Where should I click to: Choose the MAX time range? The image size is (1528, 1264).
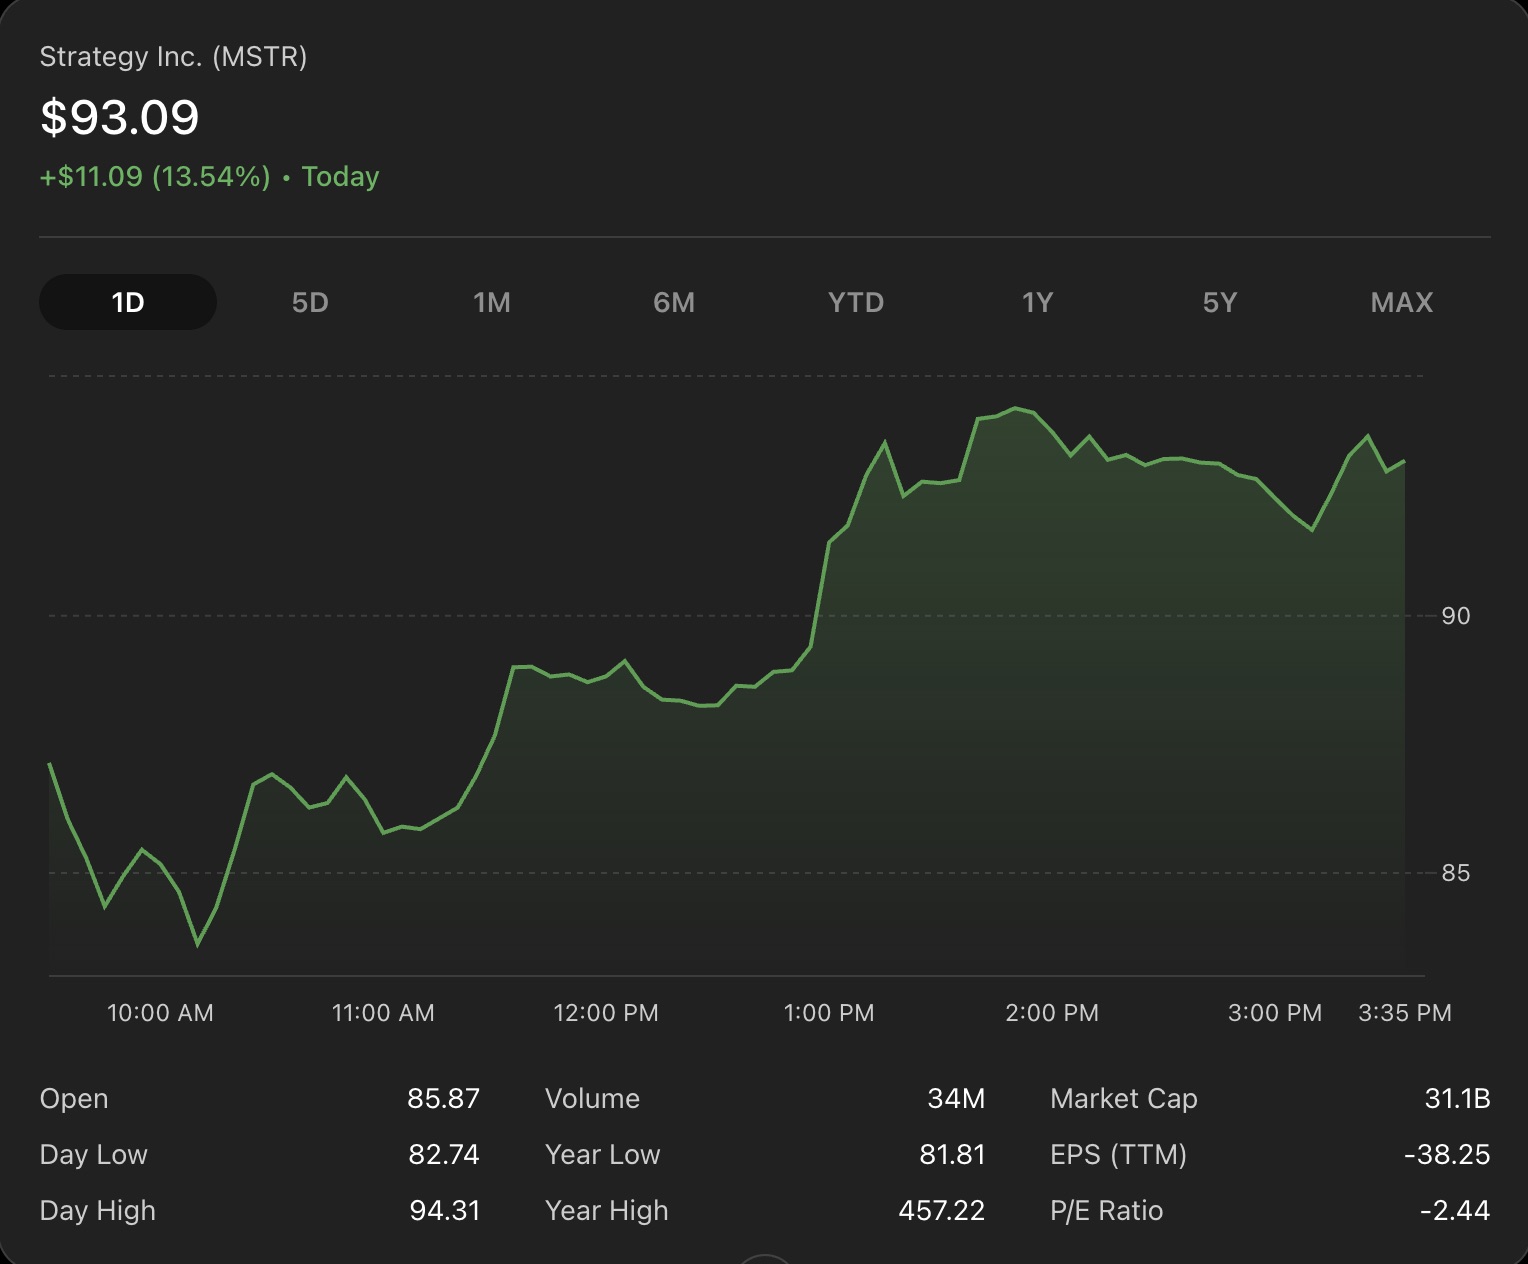[x=1402, y=302]
